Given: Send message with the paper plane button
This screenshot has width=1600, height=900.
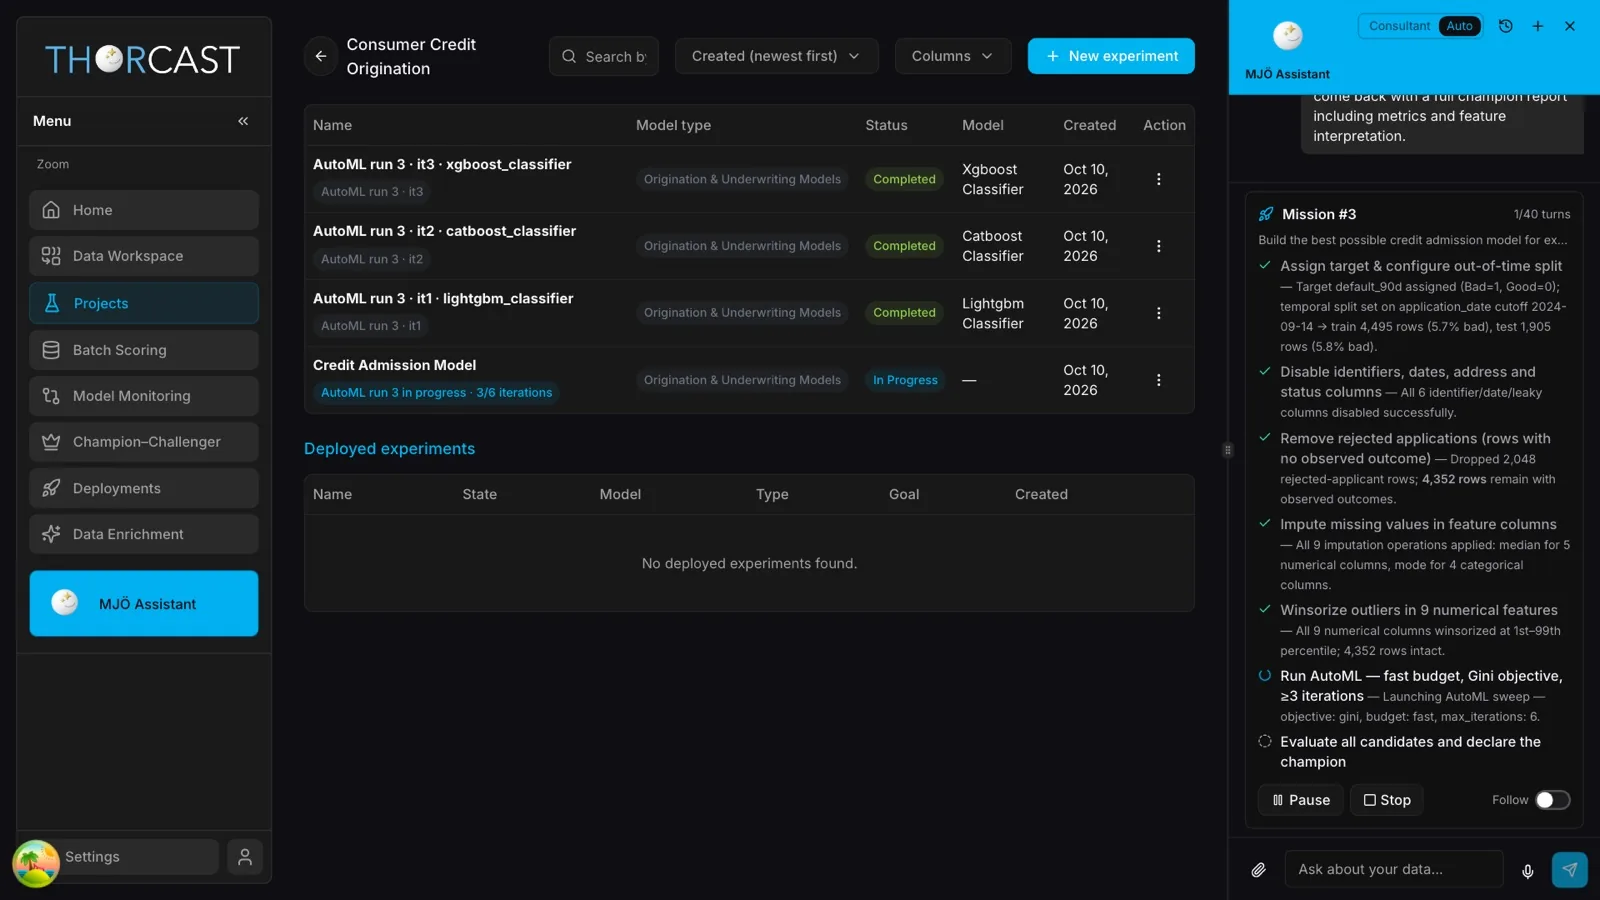Looking at the screenshot, I should [1570, 869].
